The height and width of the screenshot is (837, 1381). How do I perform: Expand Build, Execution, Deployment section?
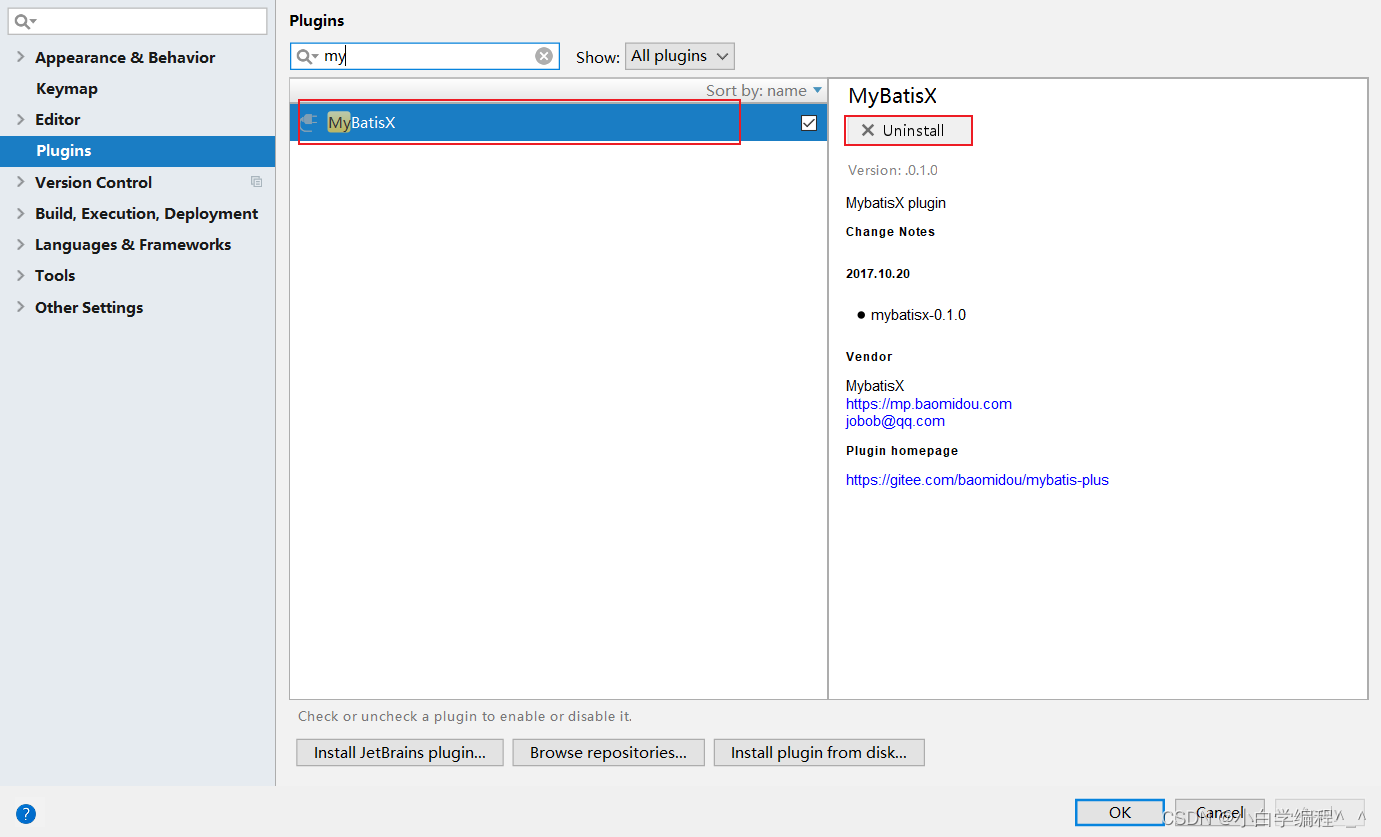(x=20, y=213)
